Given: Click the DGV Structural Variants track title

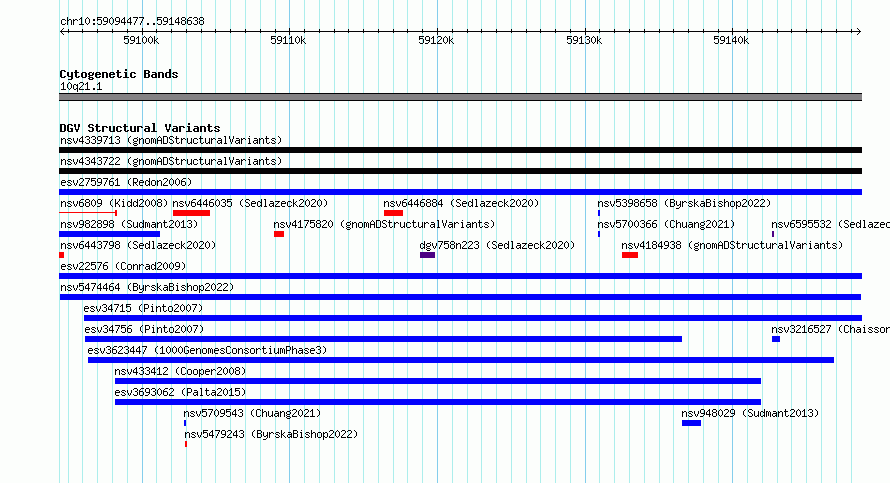Looking at the screenshot, I should 140,128.
